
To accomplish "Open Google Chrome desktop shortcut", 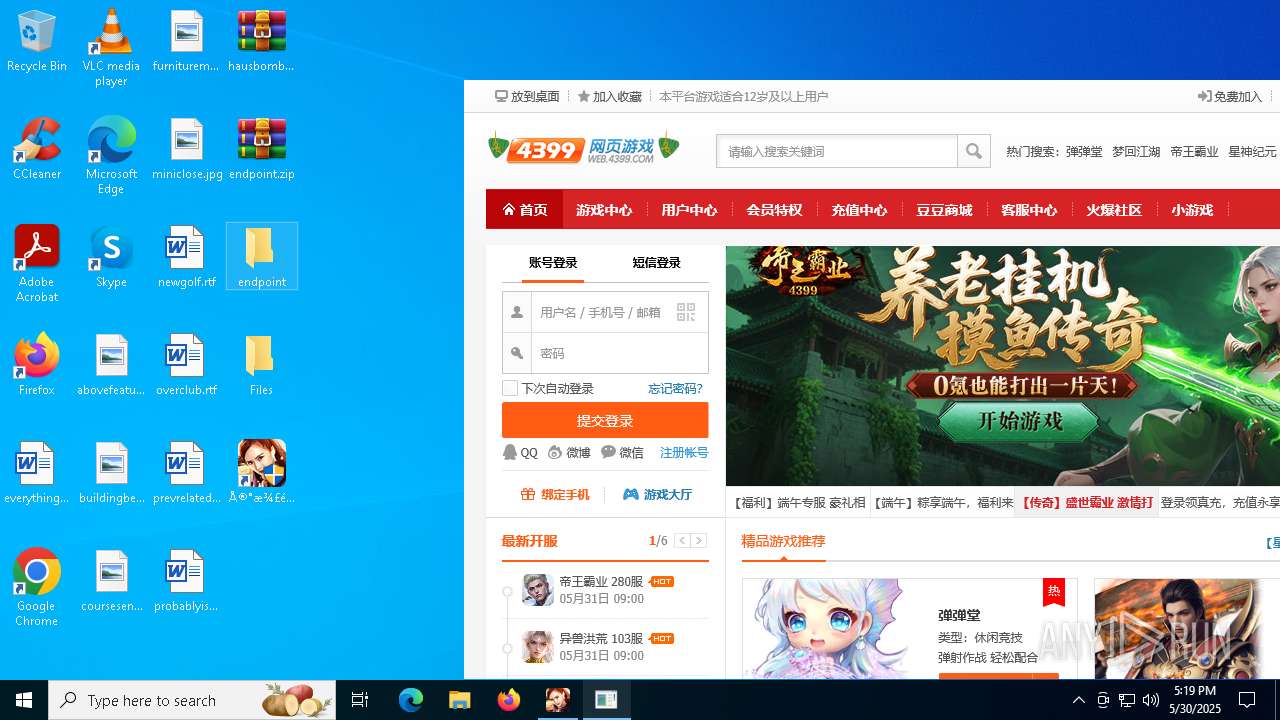I will coord(37,588).
